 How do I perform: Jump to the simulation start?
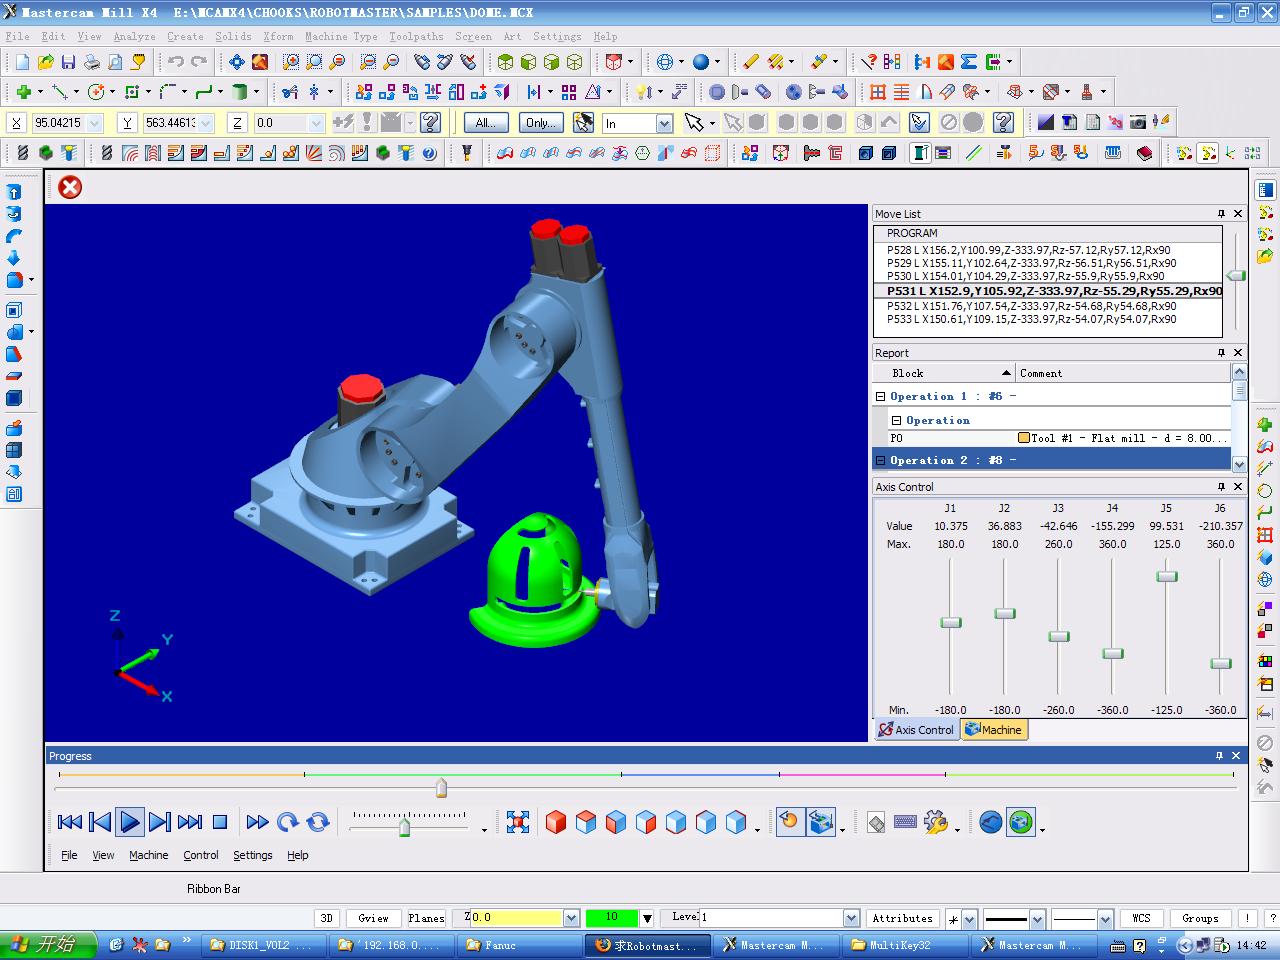click(70, 822)
